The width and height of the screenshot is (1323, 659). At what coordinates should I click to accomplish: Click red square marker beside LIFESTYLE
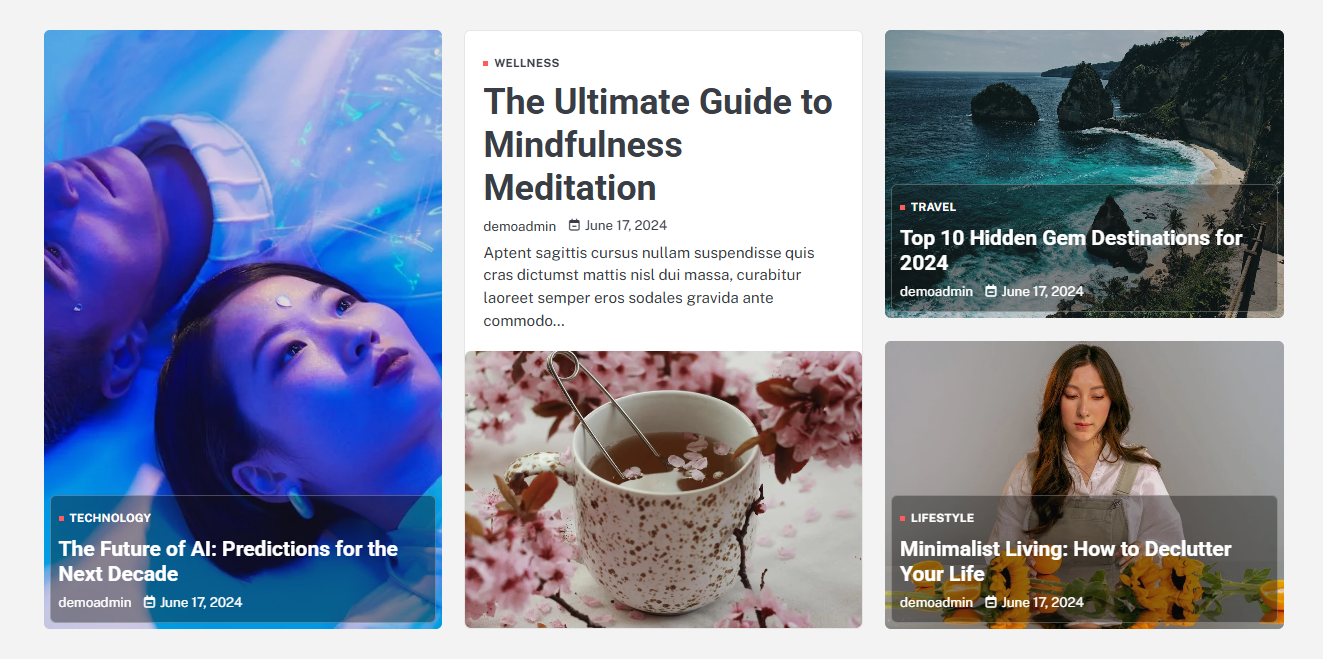902,518
